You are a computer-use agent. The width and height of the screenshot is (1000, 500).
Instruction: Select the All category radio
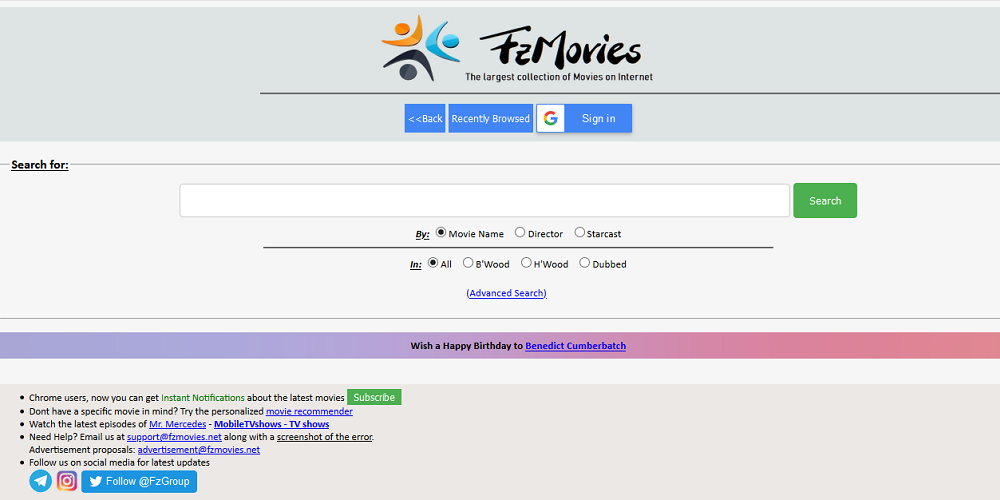tap(433, 263)
